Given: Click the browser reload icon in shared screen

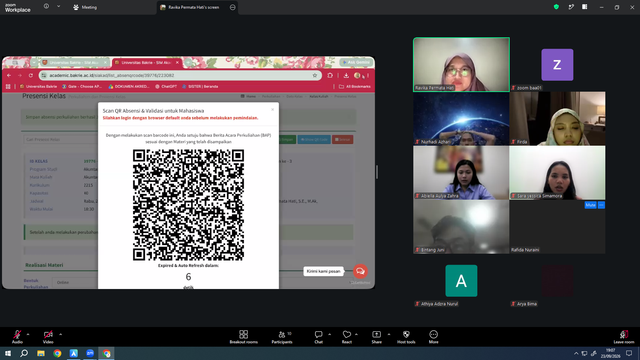Looking at the screenshot, I should 31,76.
